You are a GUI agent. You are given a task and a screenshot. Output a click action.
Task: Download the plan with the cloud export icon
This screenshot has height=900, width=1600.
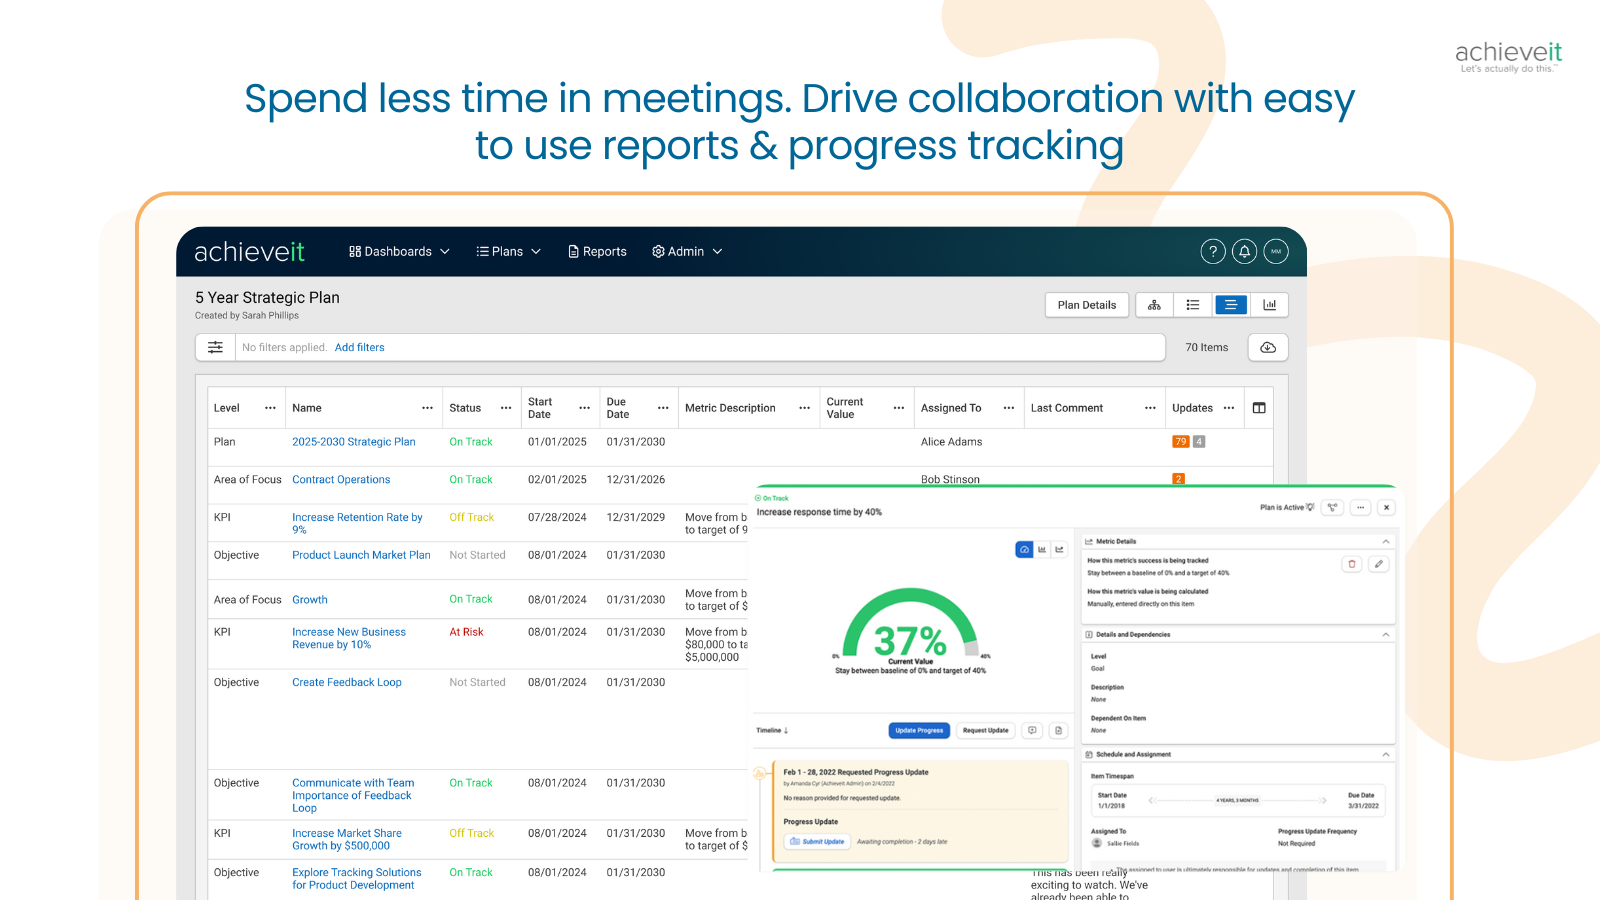pyautogui.click(x=1267, y=347)
